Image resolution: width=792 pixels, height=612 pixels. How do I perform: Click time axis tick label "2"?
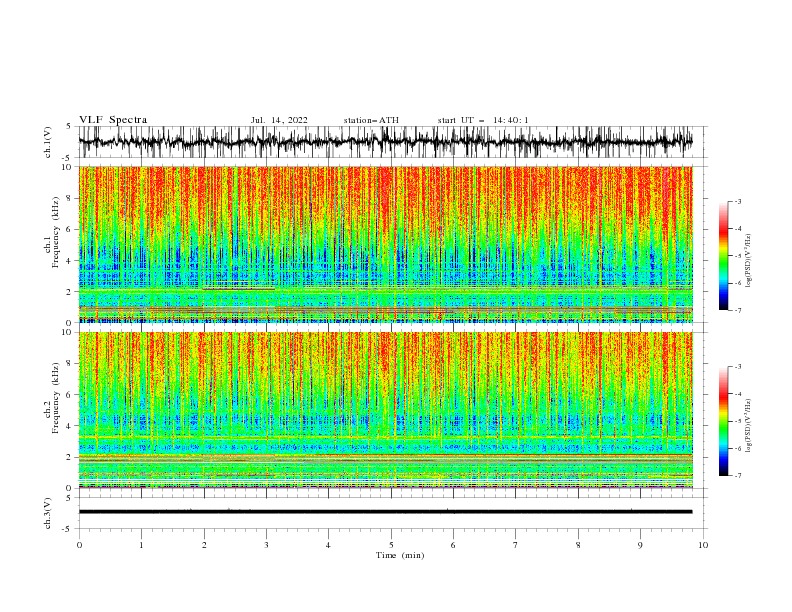tap(204, 545)
